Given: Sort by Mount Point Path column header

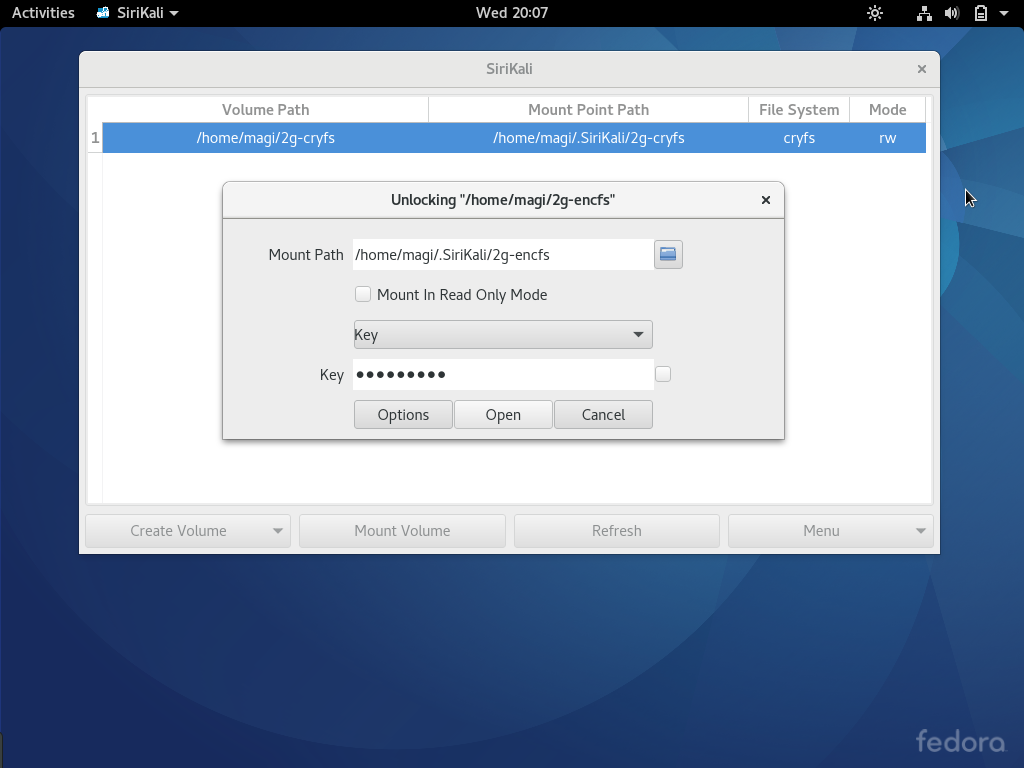Looking at the screenshot, I should point(588,110).
